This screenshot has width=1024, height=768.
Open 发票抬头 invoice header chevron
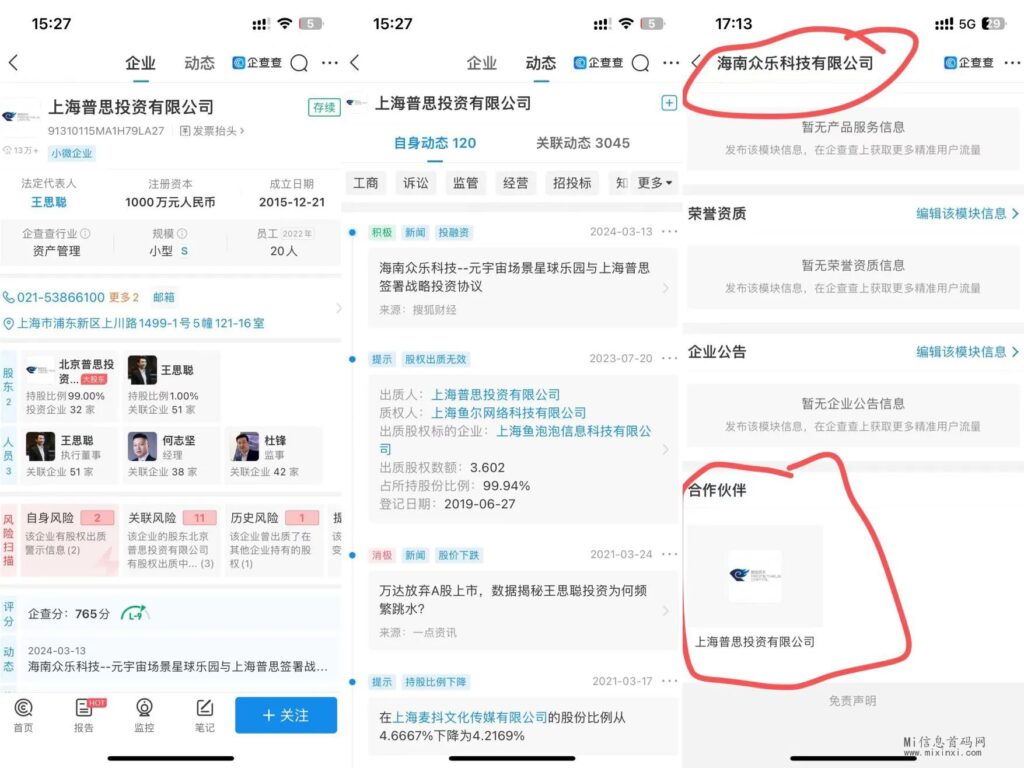pyautogui.click(x=211, y=131)
